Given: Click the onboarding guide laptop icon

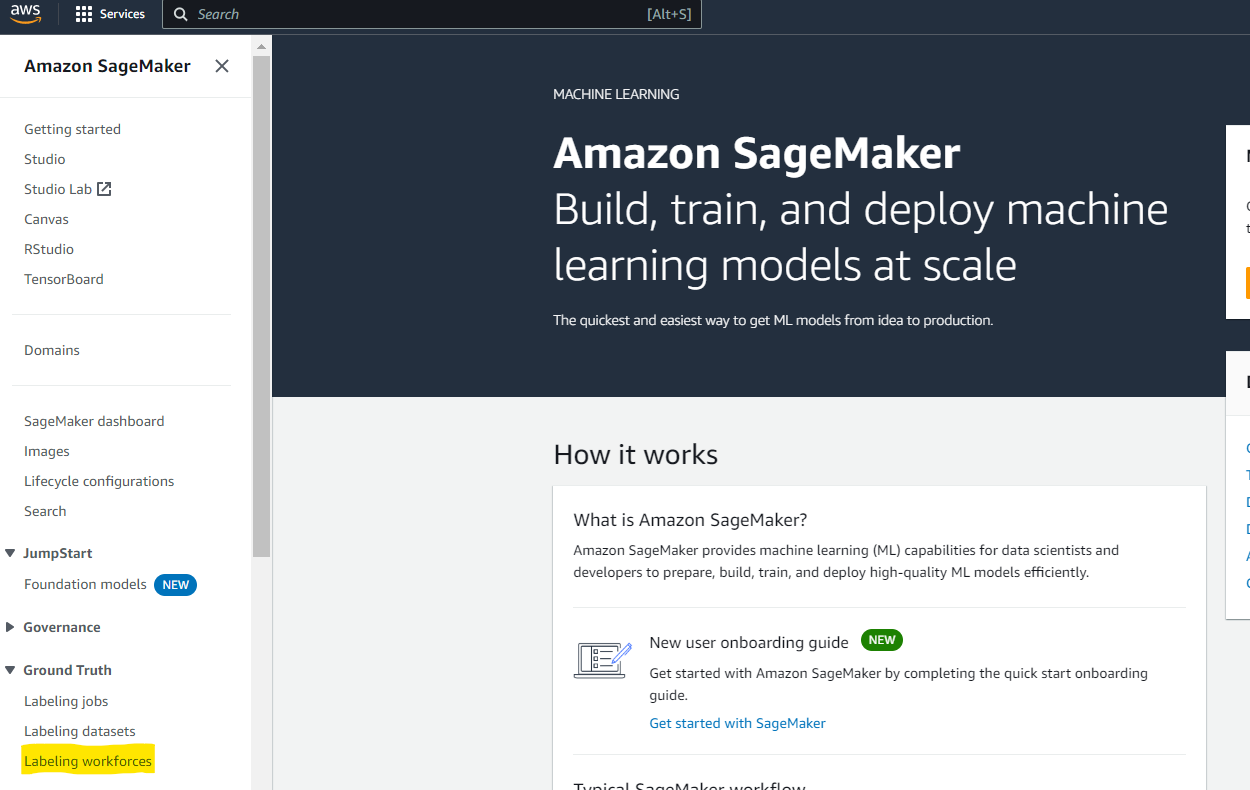Looking at the screenshot, I should pos(603,661).
